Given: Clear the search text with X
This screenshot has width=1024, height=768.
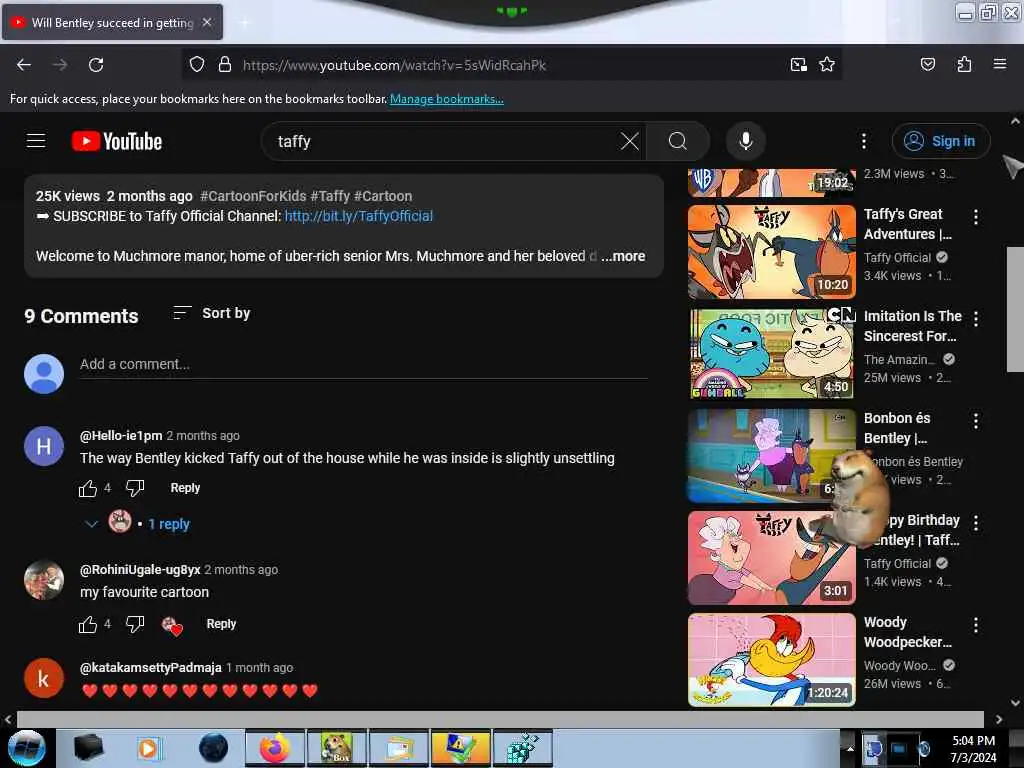Looking at the screenshot, I should 629,141.
